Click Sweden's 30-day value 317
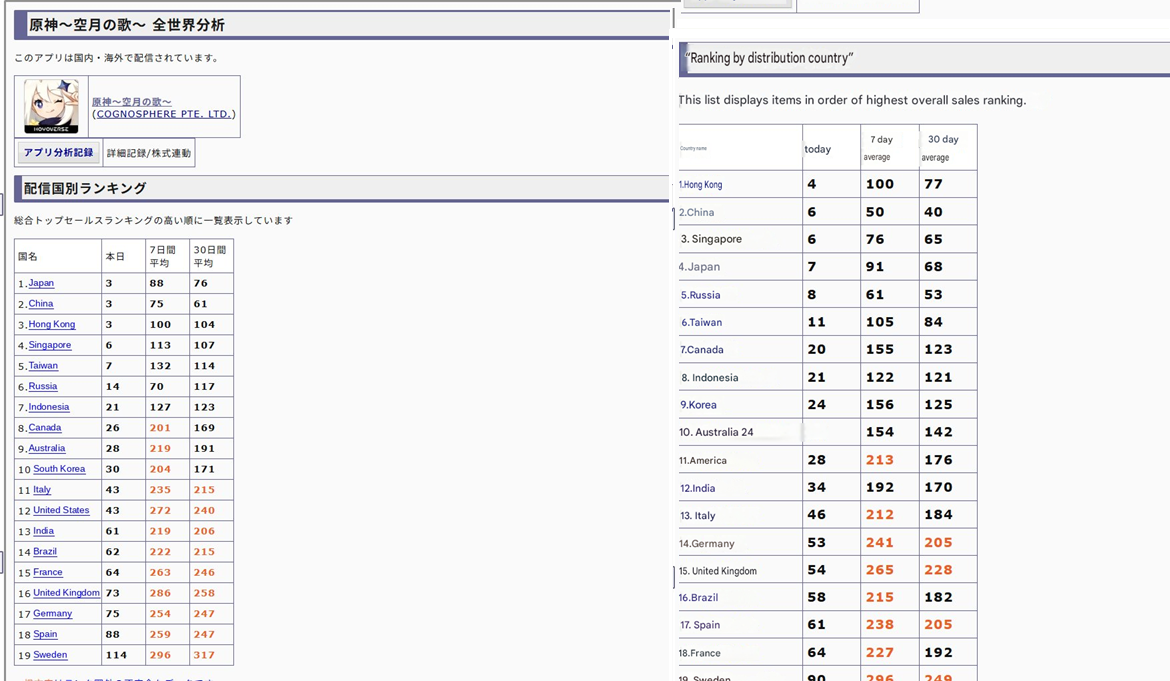 (x=204, y=655)
